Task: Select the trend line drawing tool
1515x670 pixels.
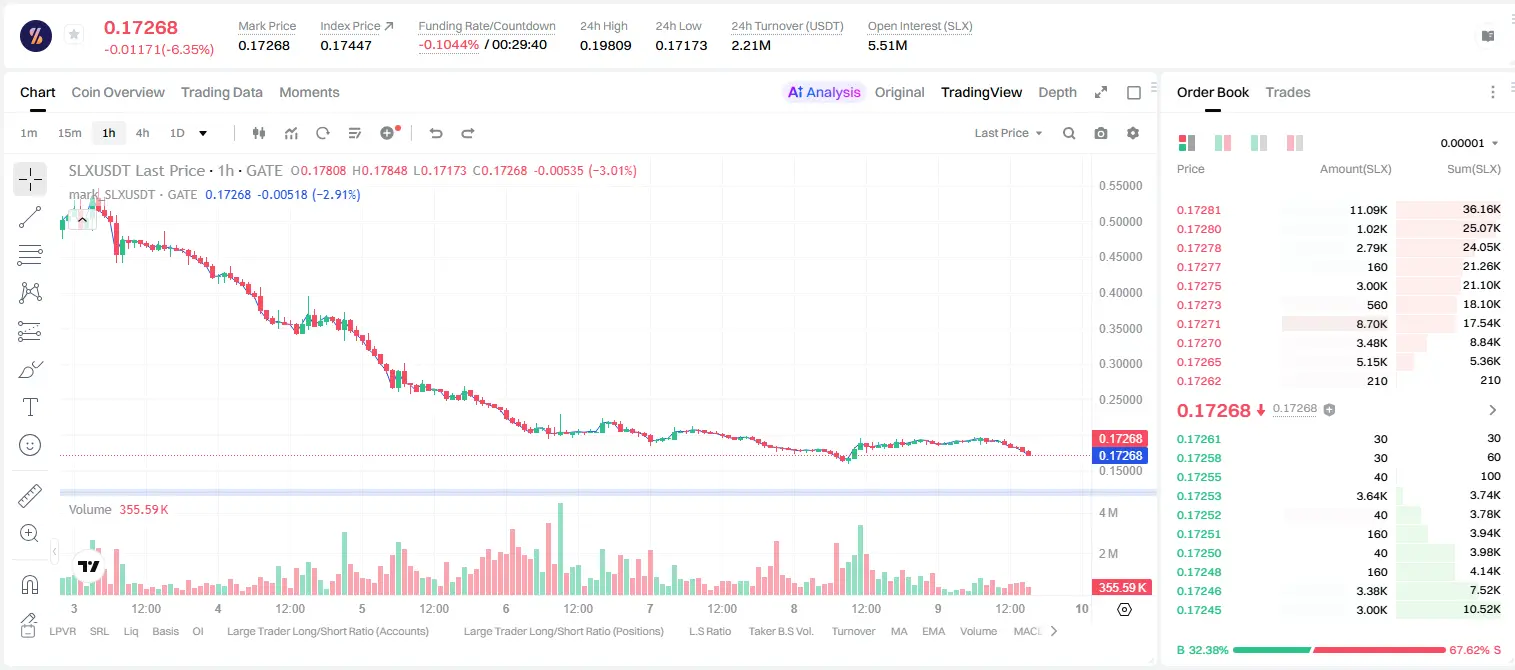Action: (30, 217)
